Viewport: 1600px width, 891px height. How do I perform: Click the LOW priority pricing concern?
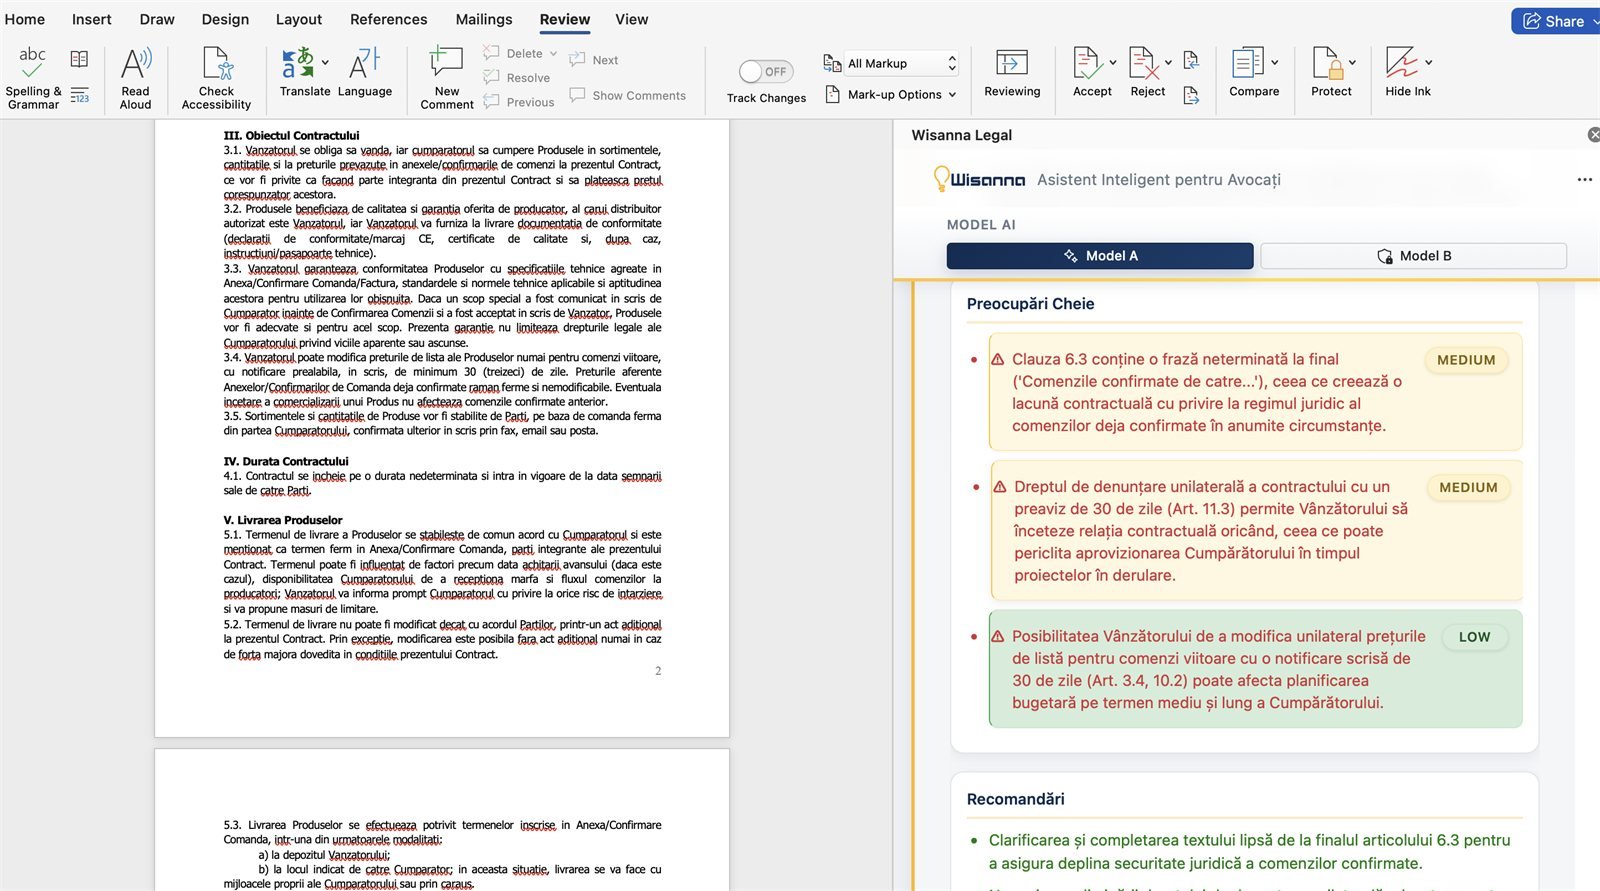(x=1256, y=669)
